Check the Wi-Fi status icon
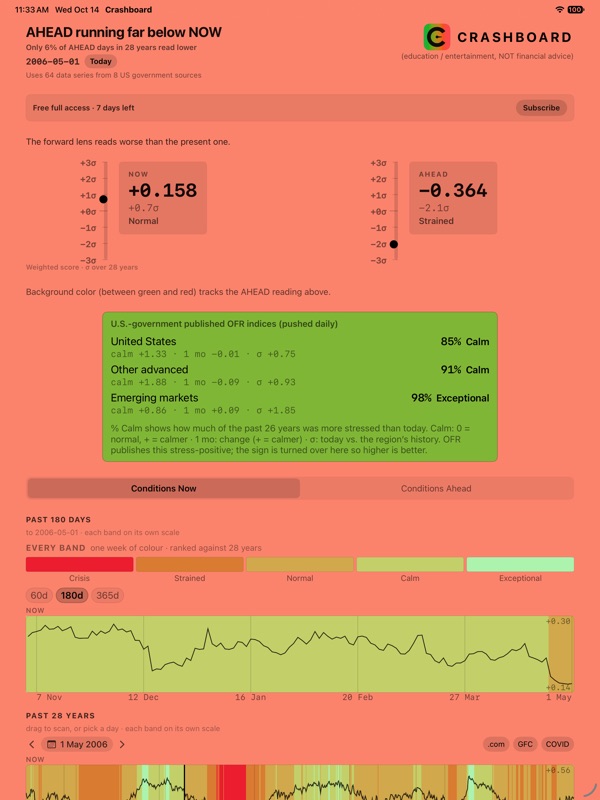The height and width of the screenshot is (800, 600). click(x=560, y=10)
